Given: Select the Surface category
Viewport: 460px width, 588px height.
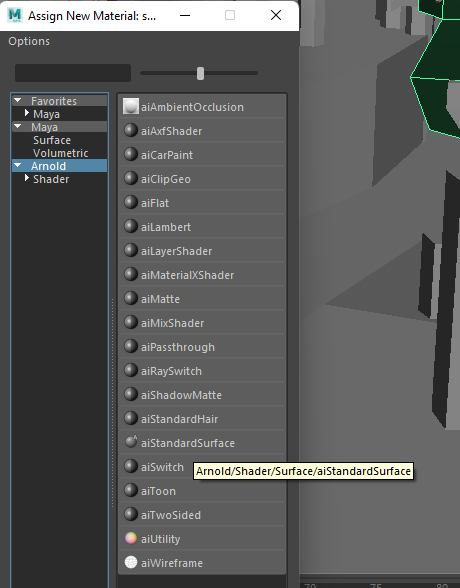Looking at the screenshot, I should pos(52,140).
